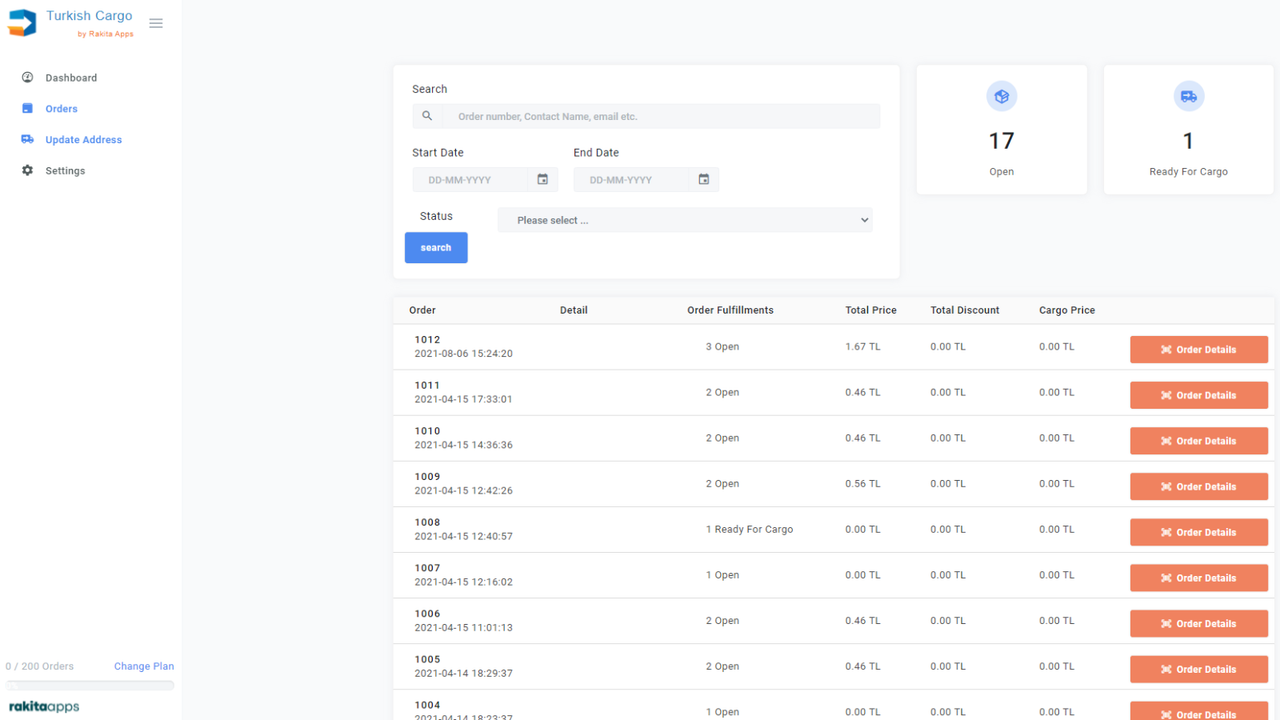Image resolution: width=1280 pixels, height=720 pixels.
Task: Click the Settings gear icon
Action: point(27,170)
